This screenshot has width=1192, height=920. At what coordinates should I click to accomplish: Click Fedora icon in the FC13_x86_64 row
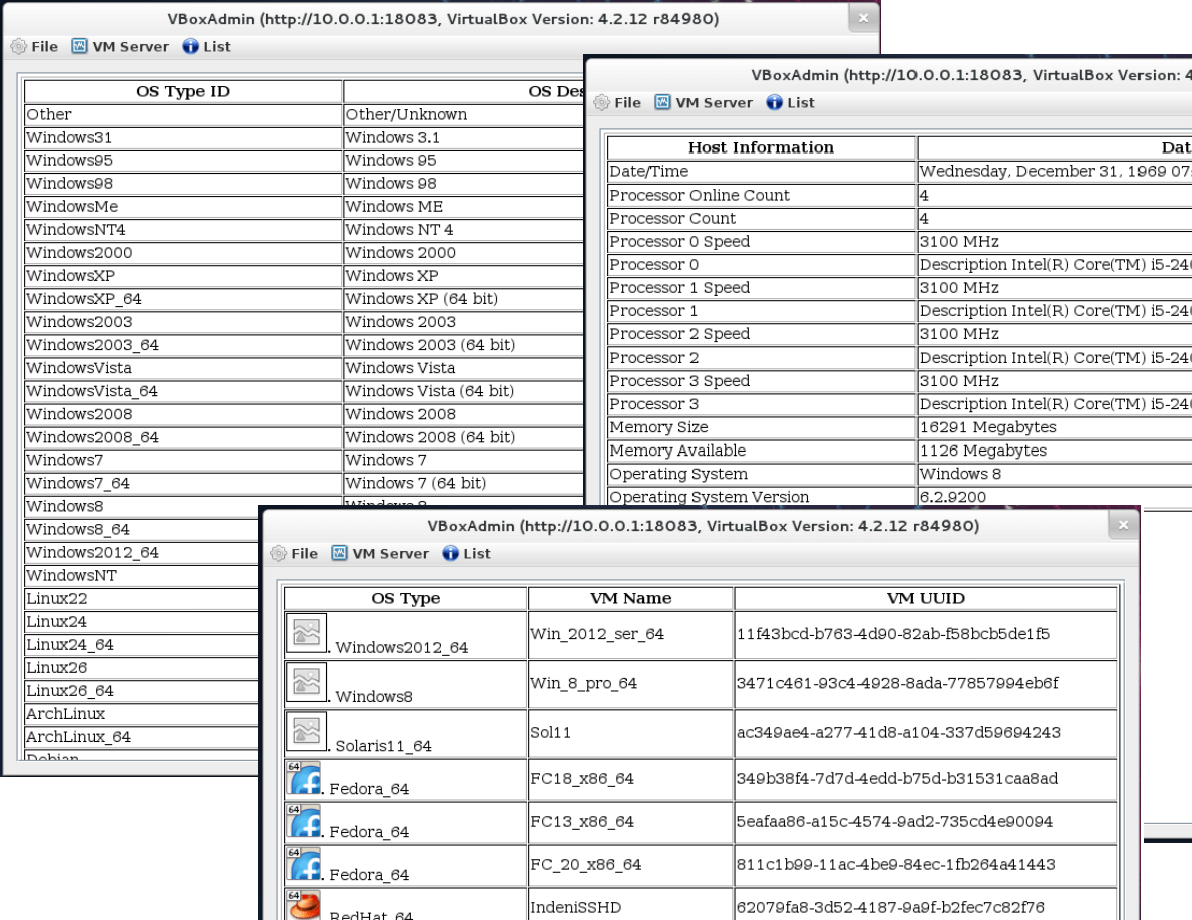coord(304,821)
